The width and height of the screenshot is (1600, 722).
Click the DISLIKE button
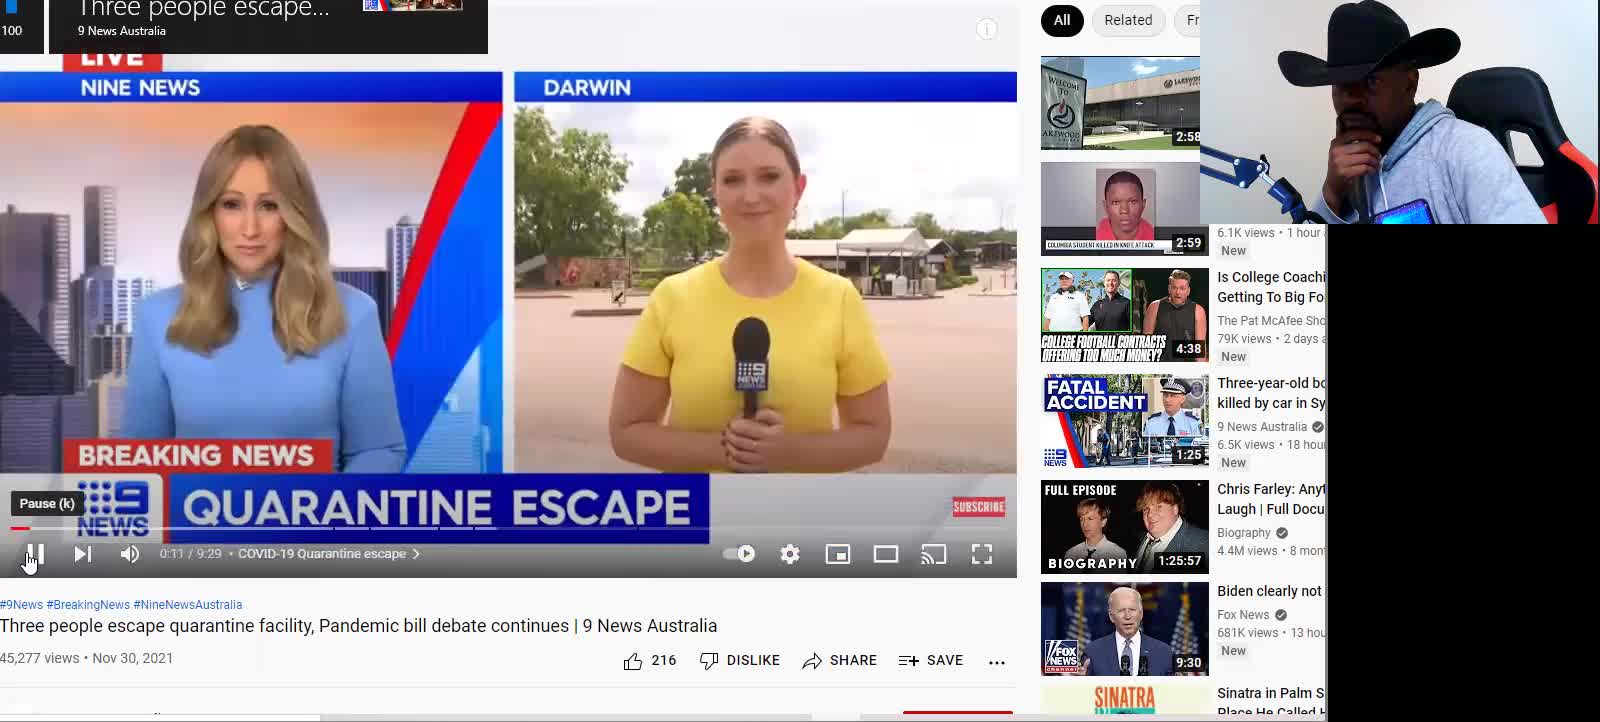pos(740,661)
